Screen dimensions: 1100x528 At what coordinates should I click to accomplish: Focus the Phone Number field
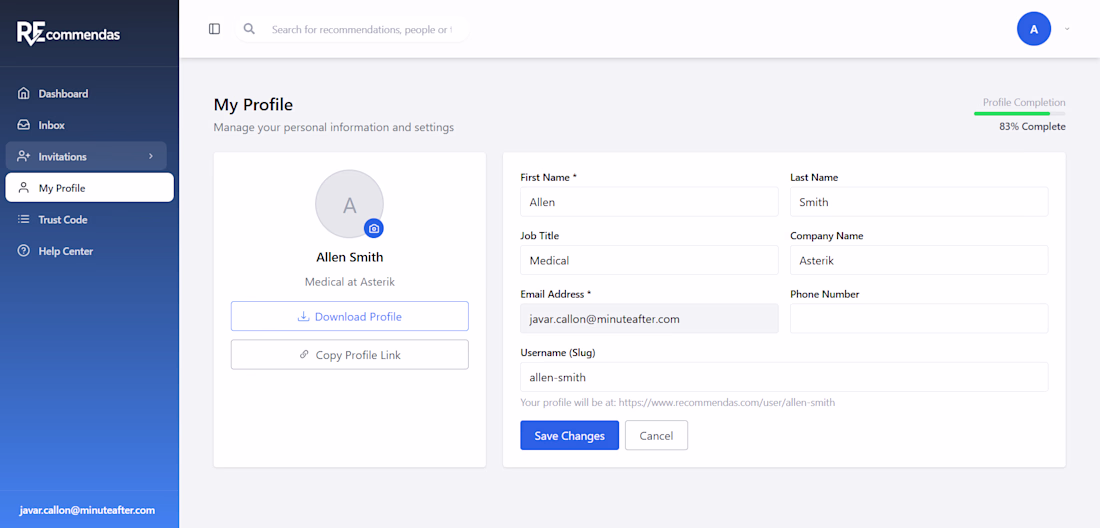tap(918, 319)
